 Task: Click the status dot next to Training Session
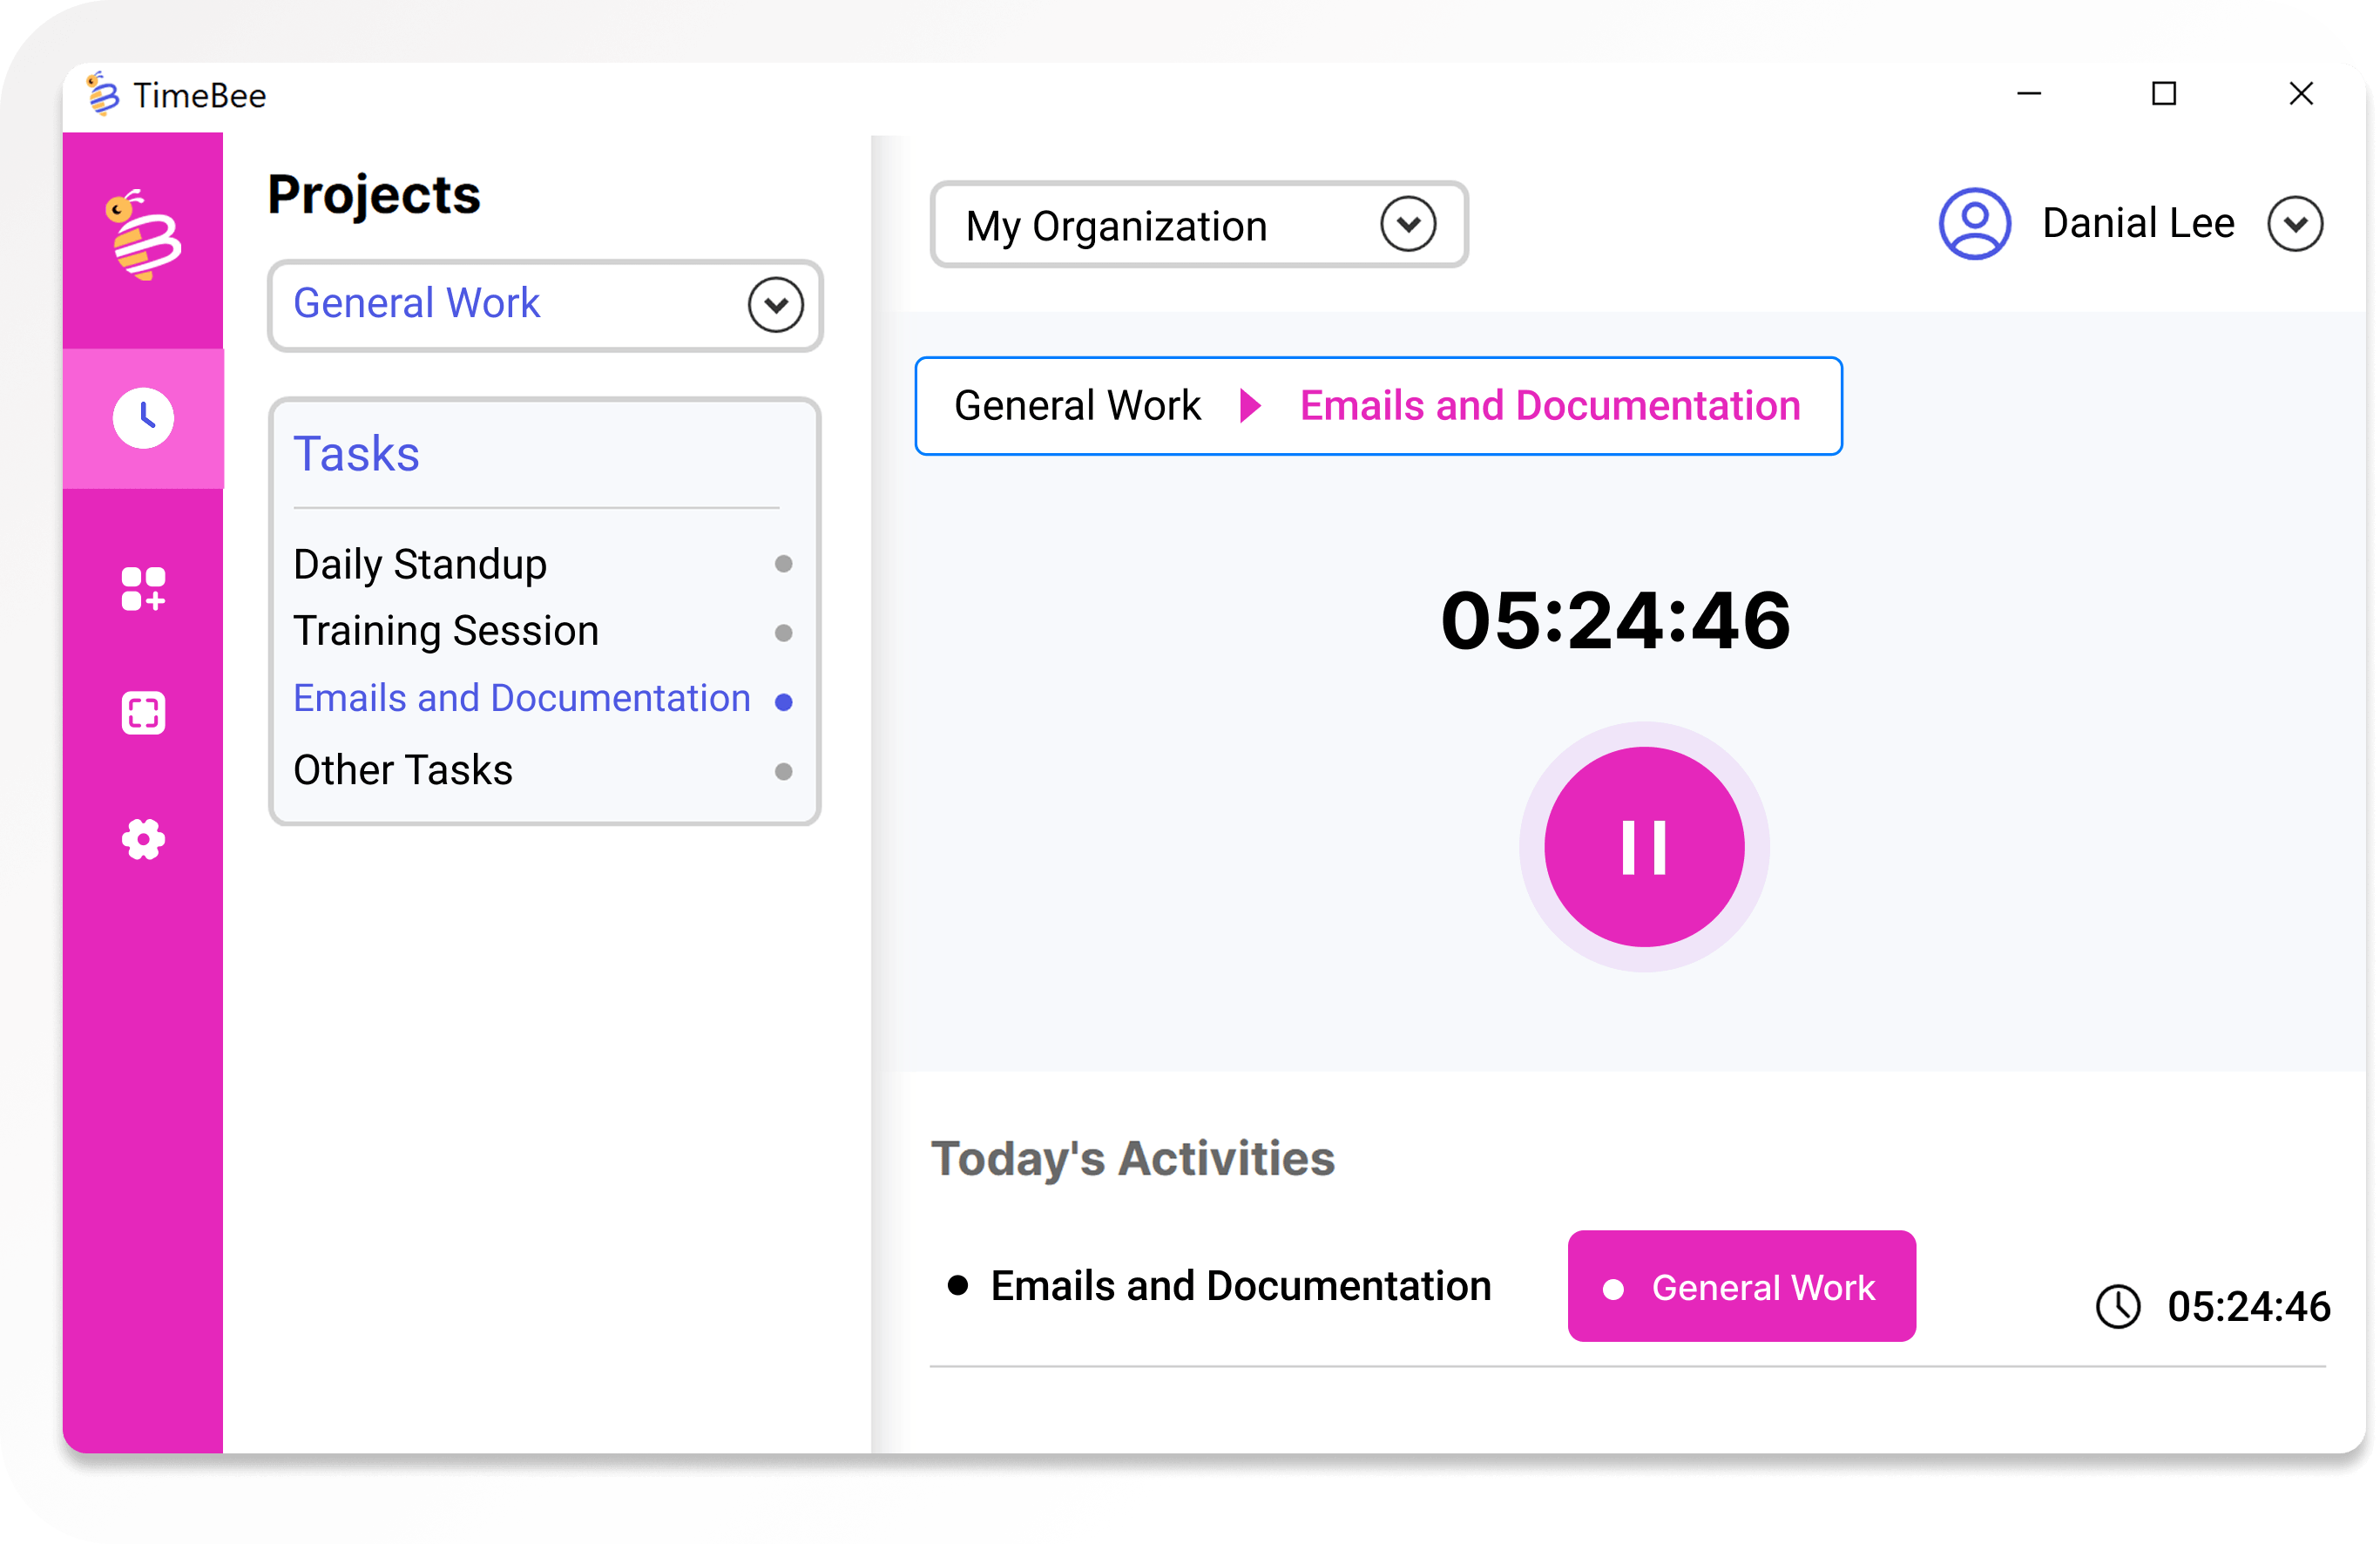point(784,634)
